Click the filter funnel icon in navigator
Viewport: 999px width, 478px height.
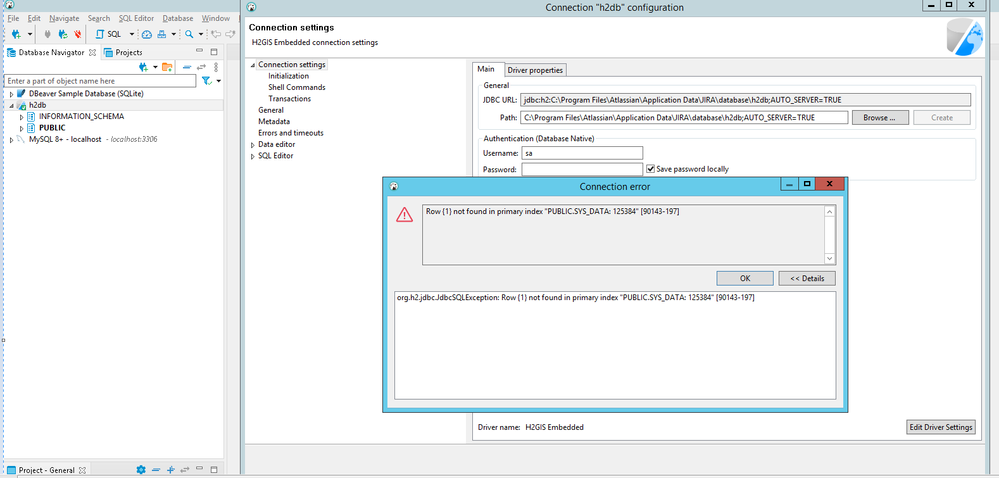pyautogui.click(x=206, y=81)
